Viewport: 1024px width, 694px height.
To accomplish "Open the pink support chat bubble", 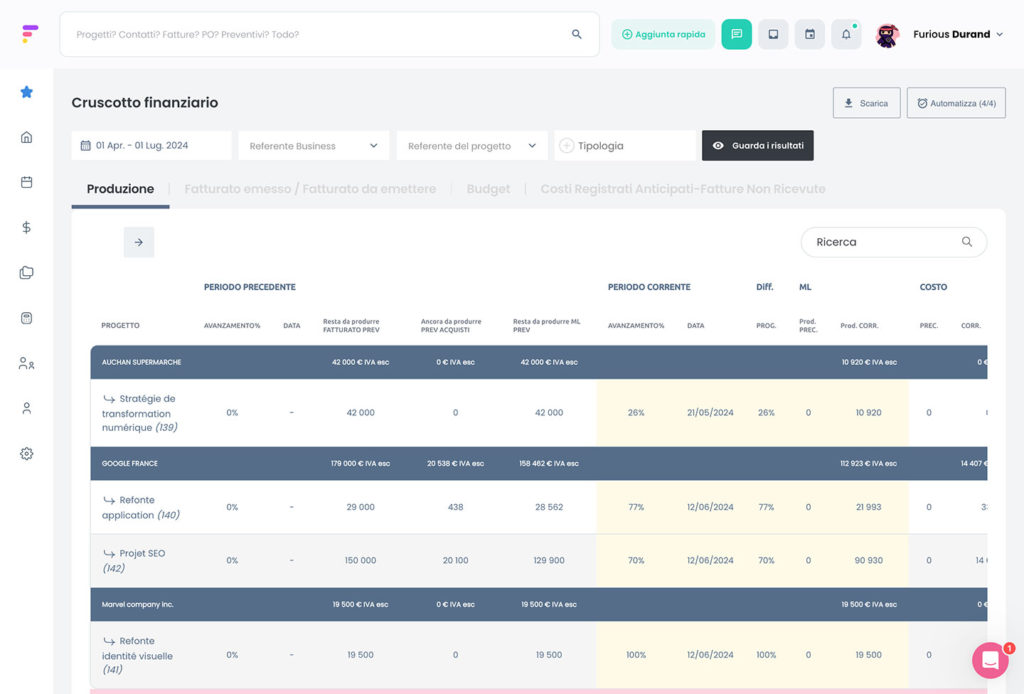I will point(990,660).
